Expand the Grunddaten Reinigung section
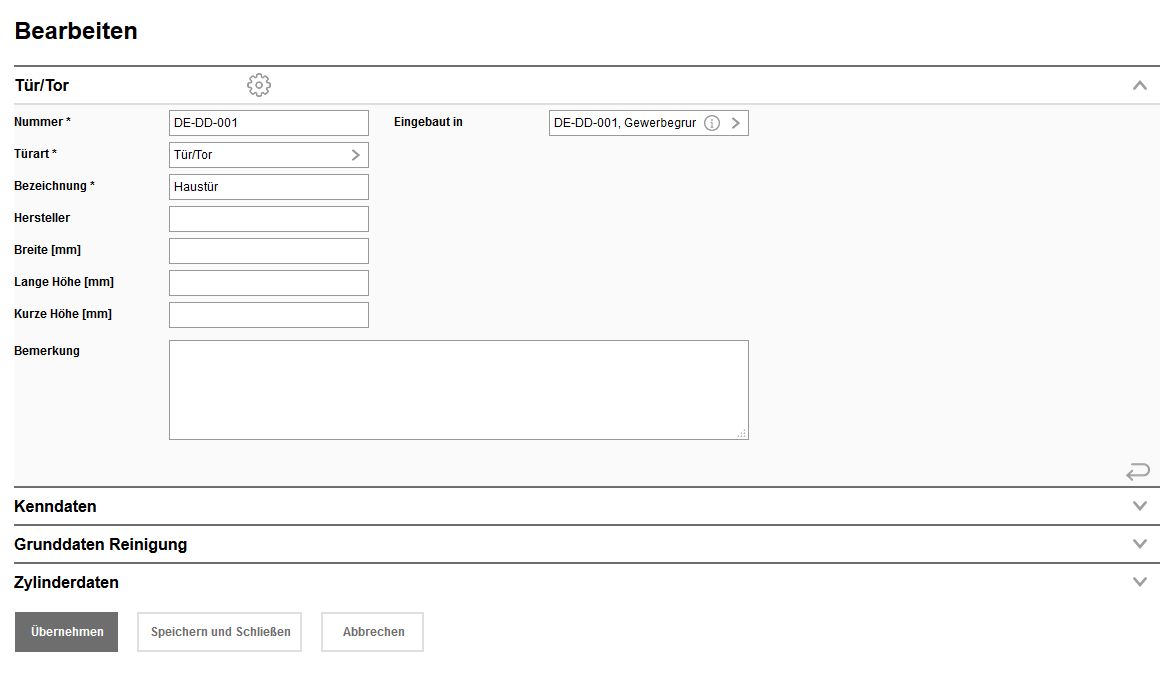Screen dimensions: 1171x676 tap(1139, 544)
